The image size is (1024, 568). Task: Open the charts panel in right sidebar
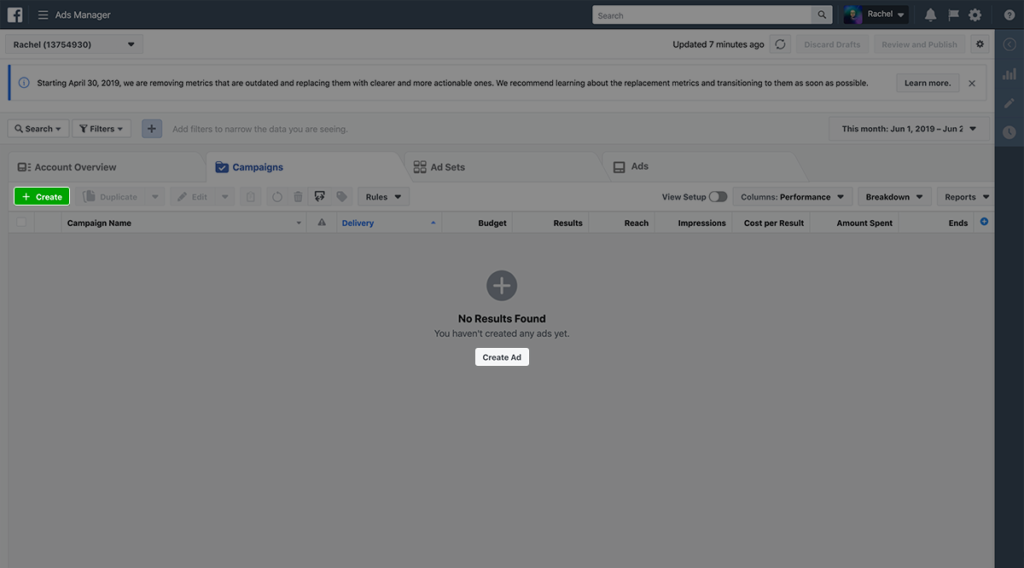point(1009,73)
